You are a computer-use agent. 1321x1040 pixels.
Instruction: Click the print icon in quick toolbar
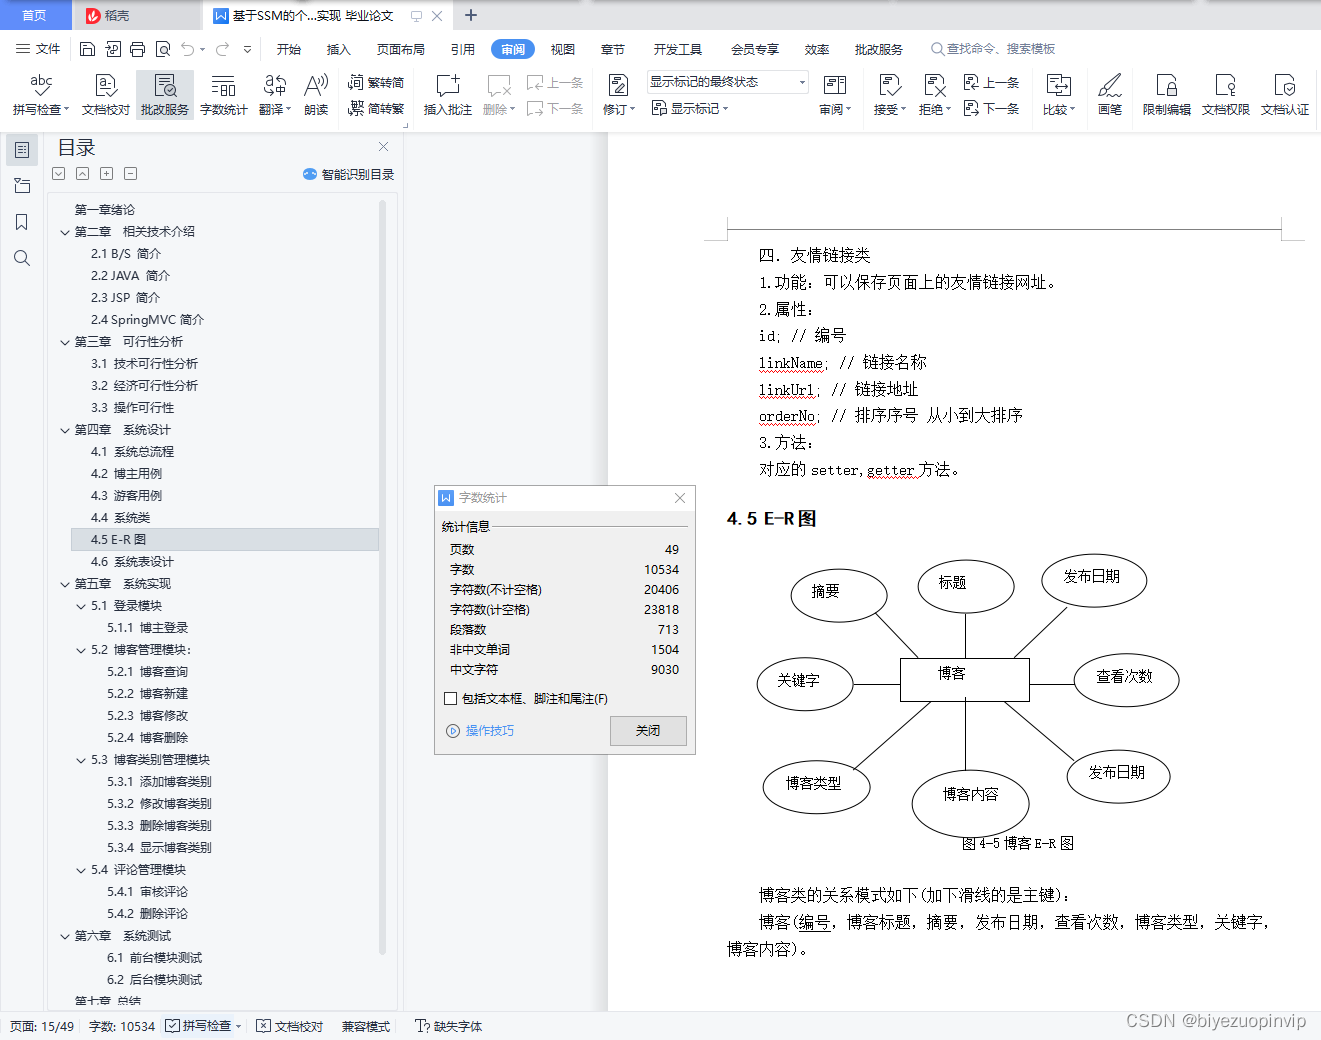coord(137,49)
